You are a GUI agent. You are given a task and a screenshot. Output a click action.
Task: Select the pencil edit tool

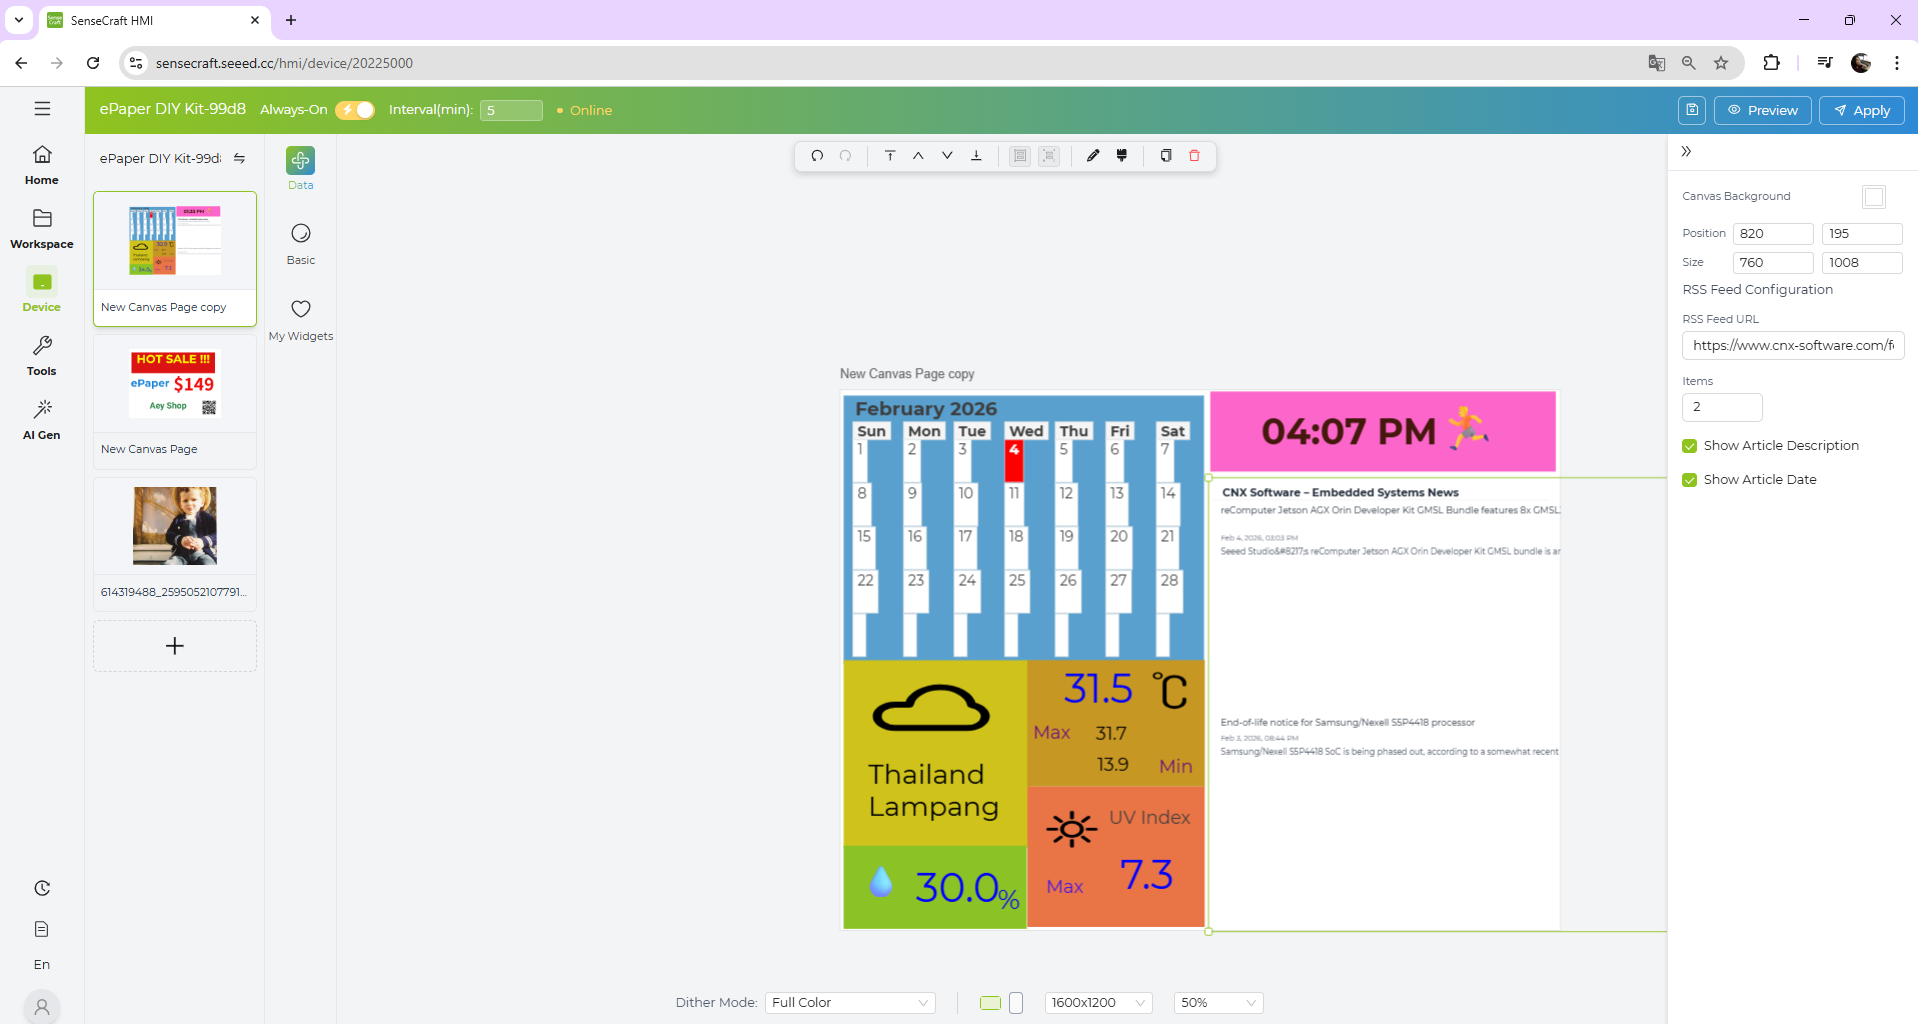pos(1093,156)
